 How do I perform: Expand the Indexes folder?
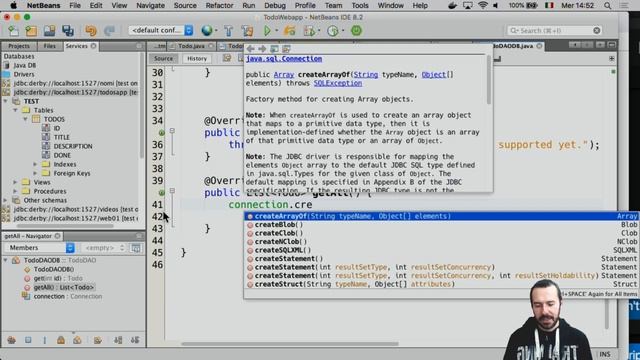[x=35, y=164]
